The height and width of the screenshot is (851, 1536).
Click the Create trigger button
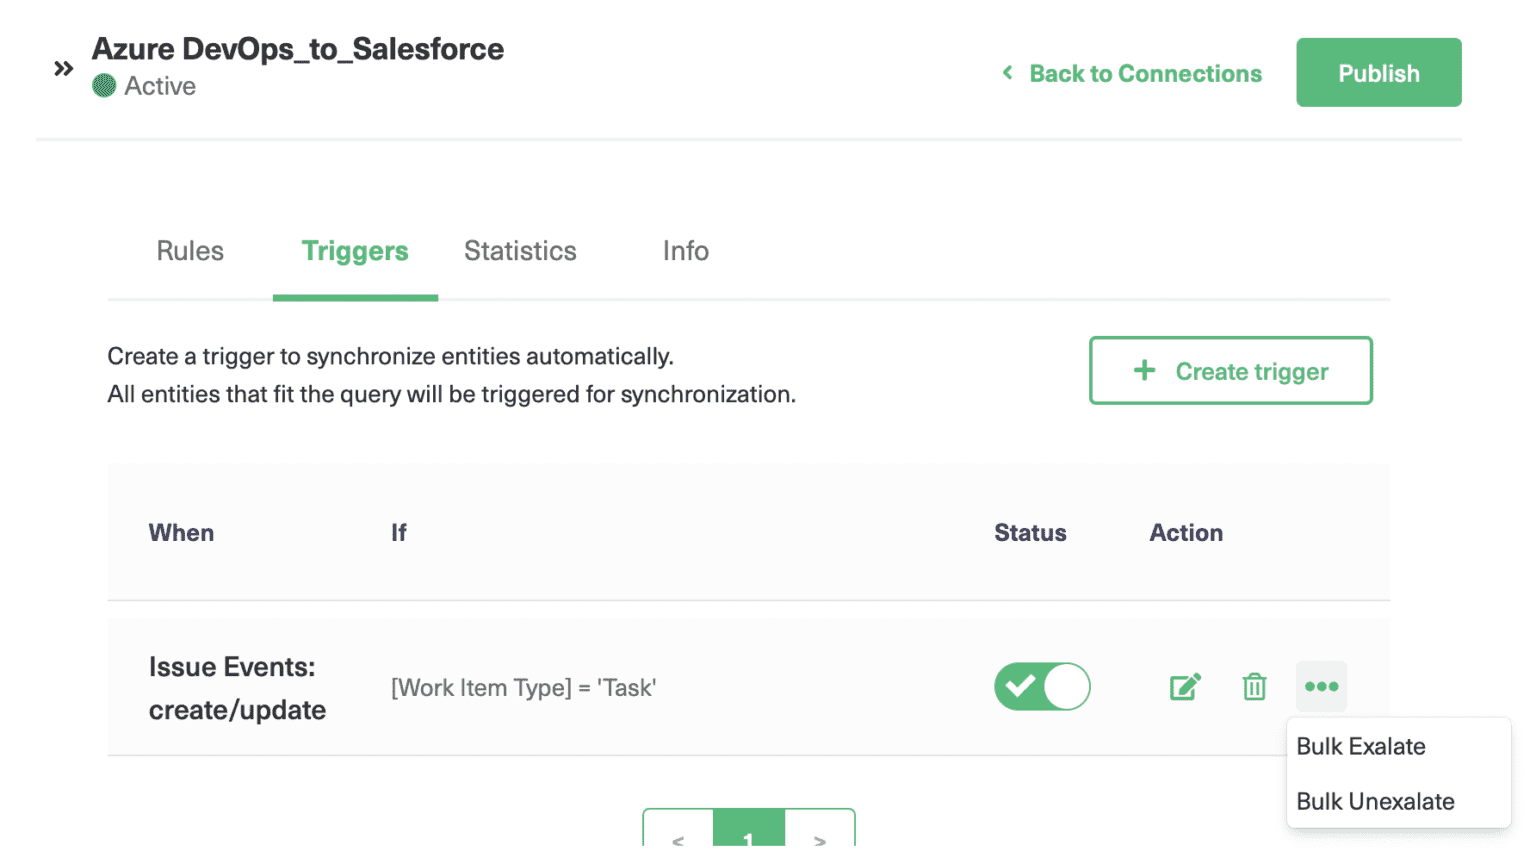click(x=1230, y=371)
